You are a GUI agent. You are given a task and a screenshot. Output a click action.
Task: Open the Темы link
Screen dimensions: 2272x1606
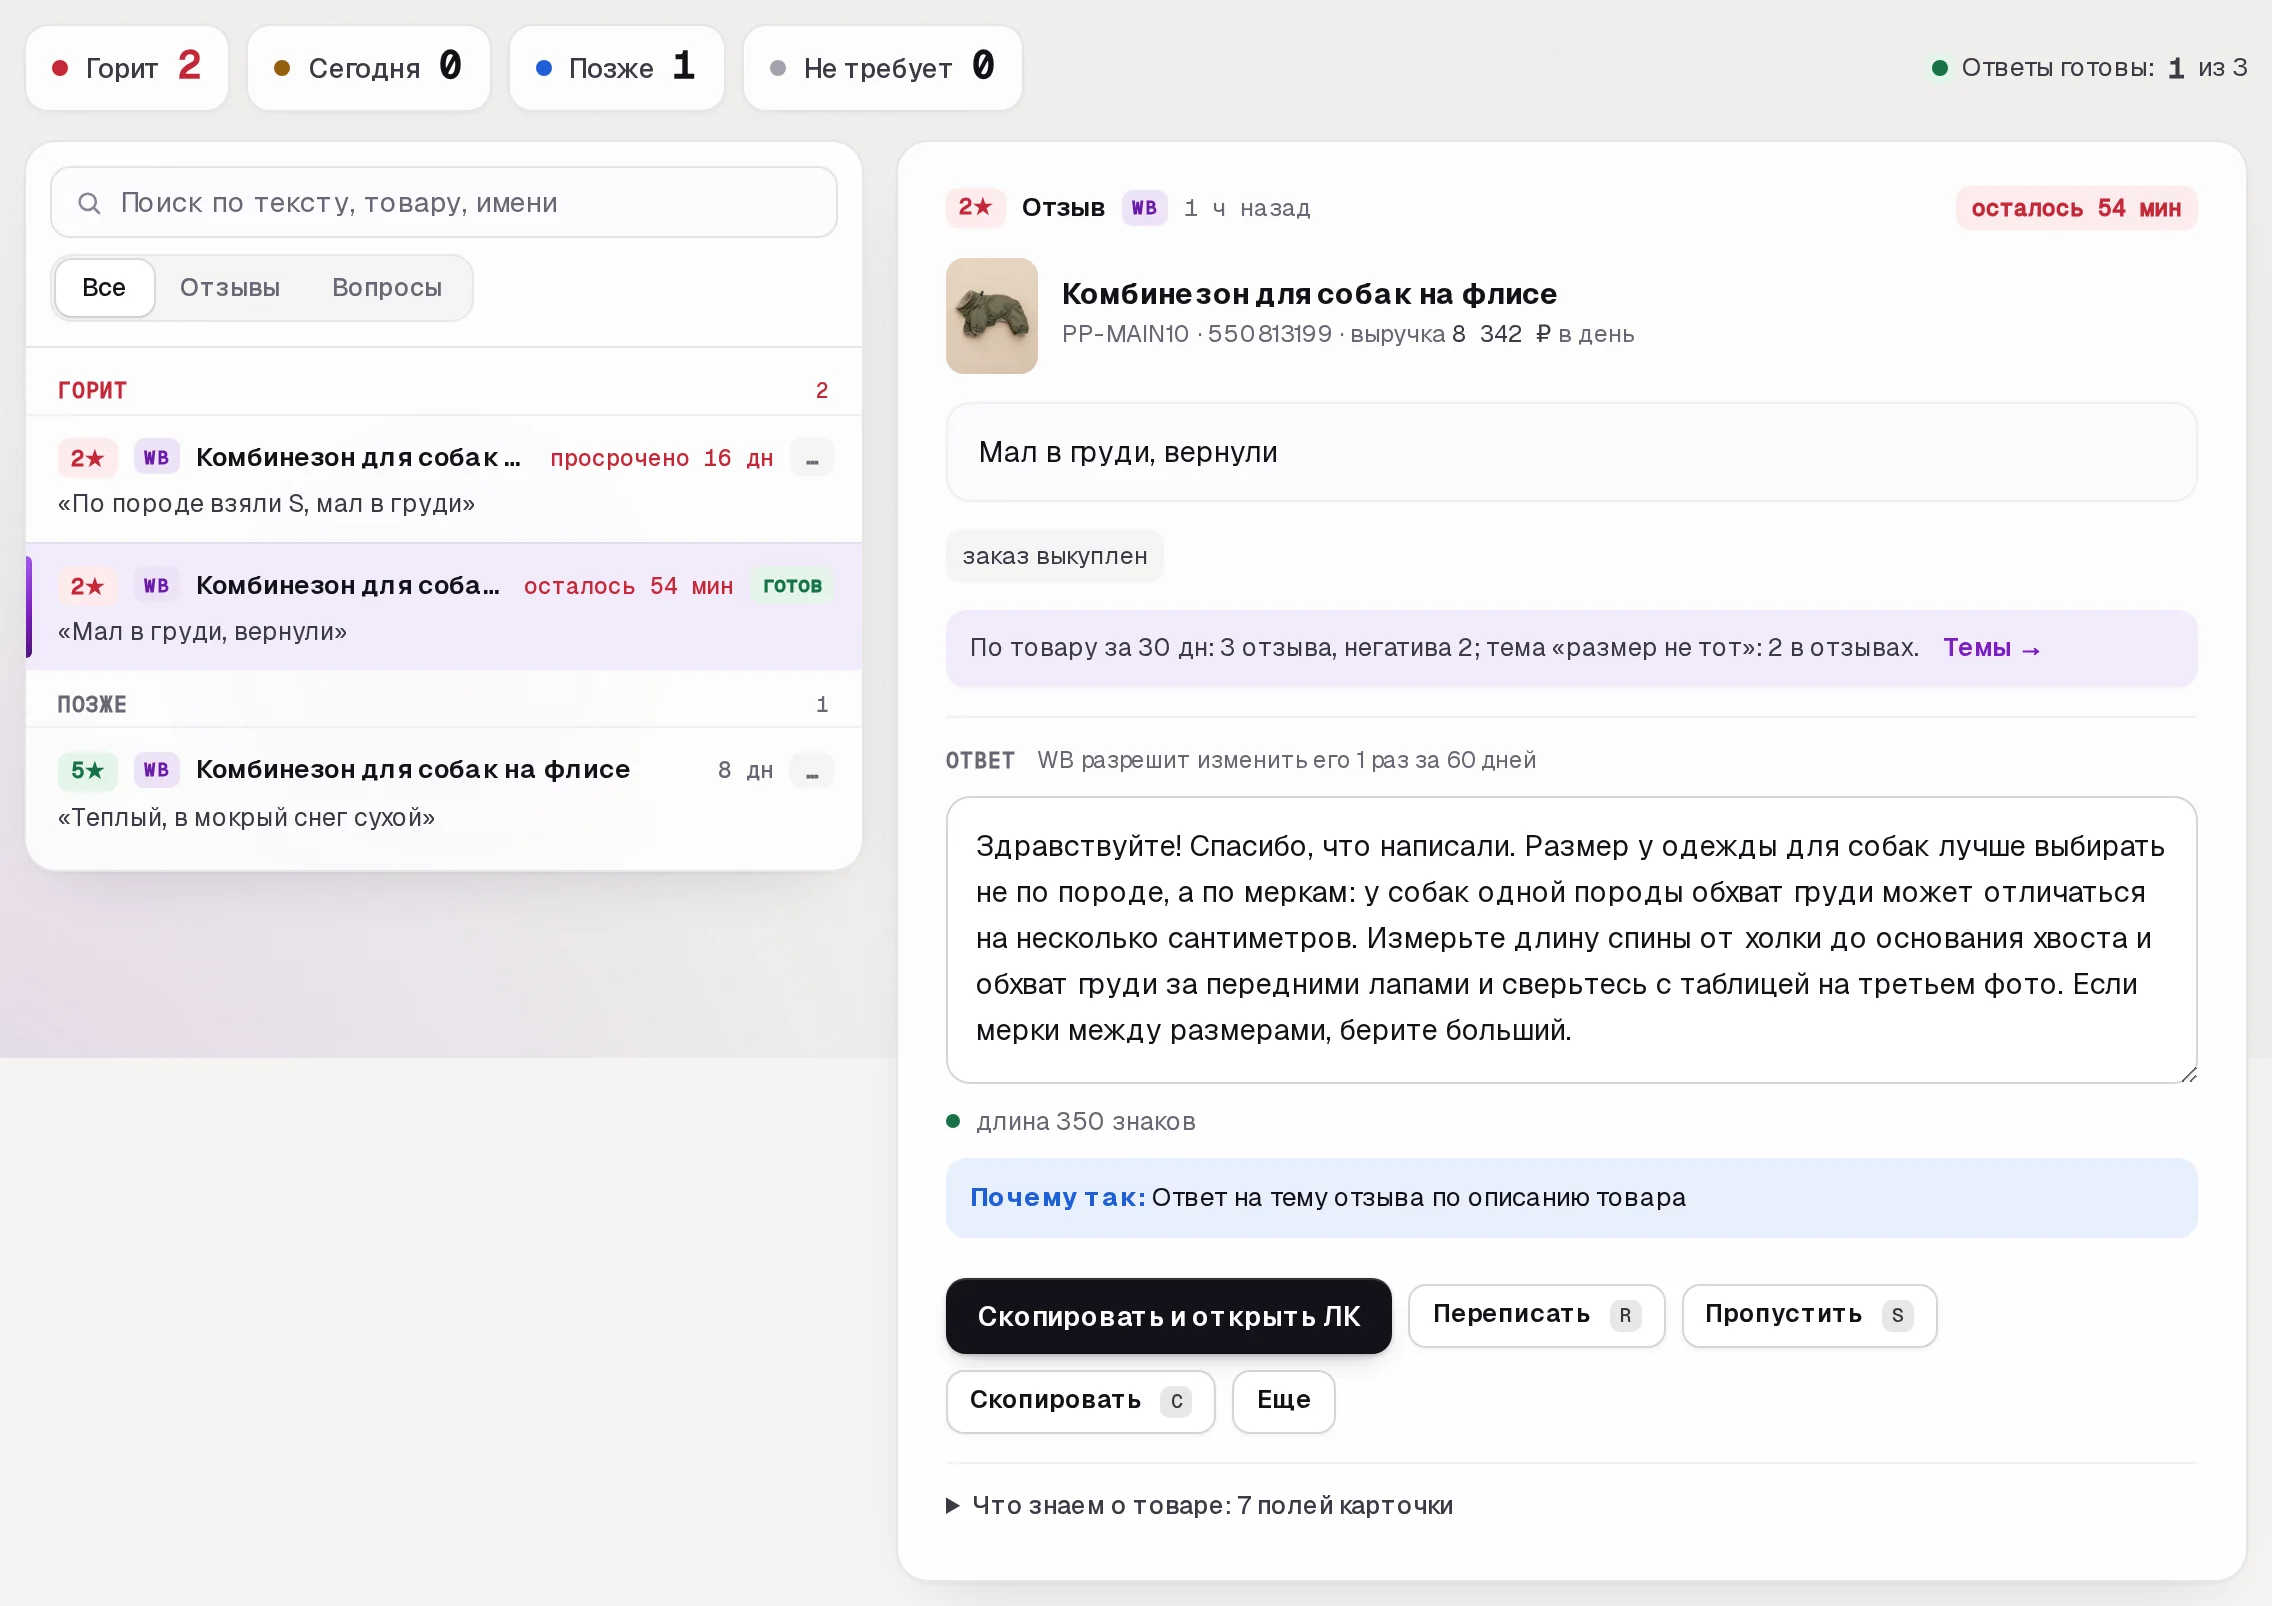[1991, 648]
